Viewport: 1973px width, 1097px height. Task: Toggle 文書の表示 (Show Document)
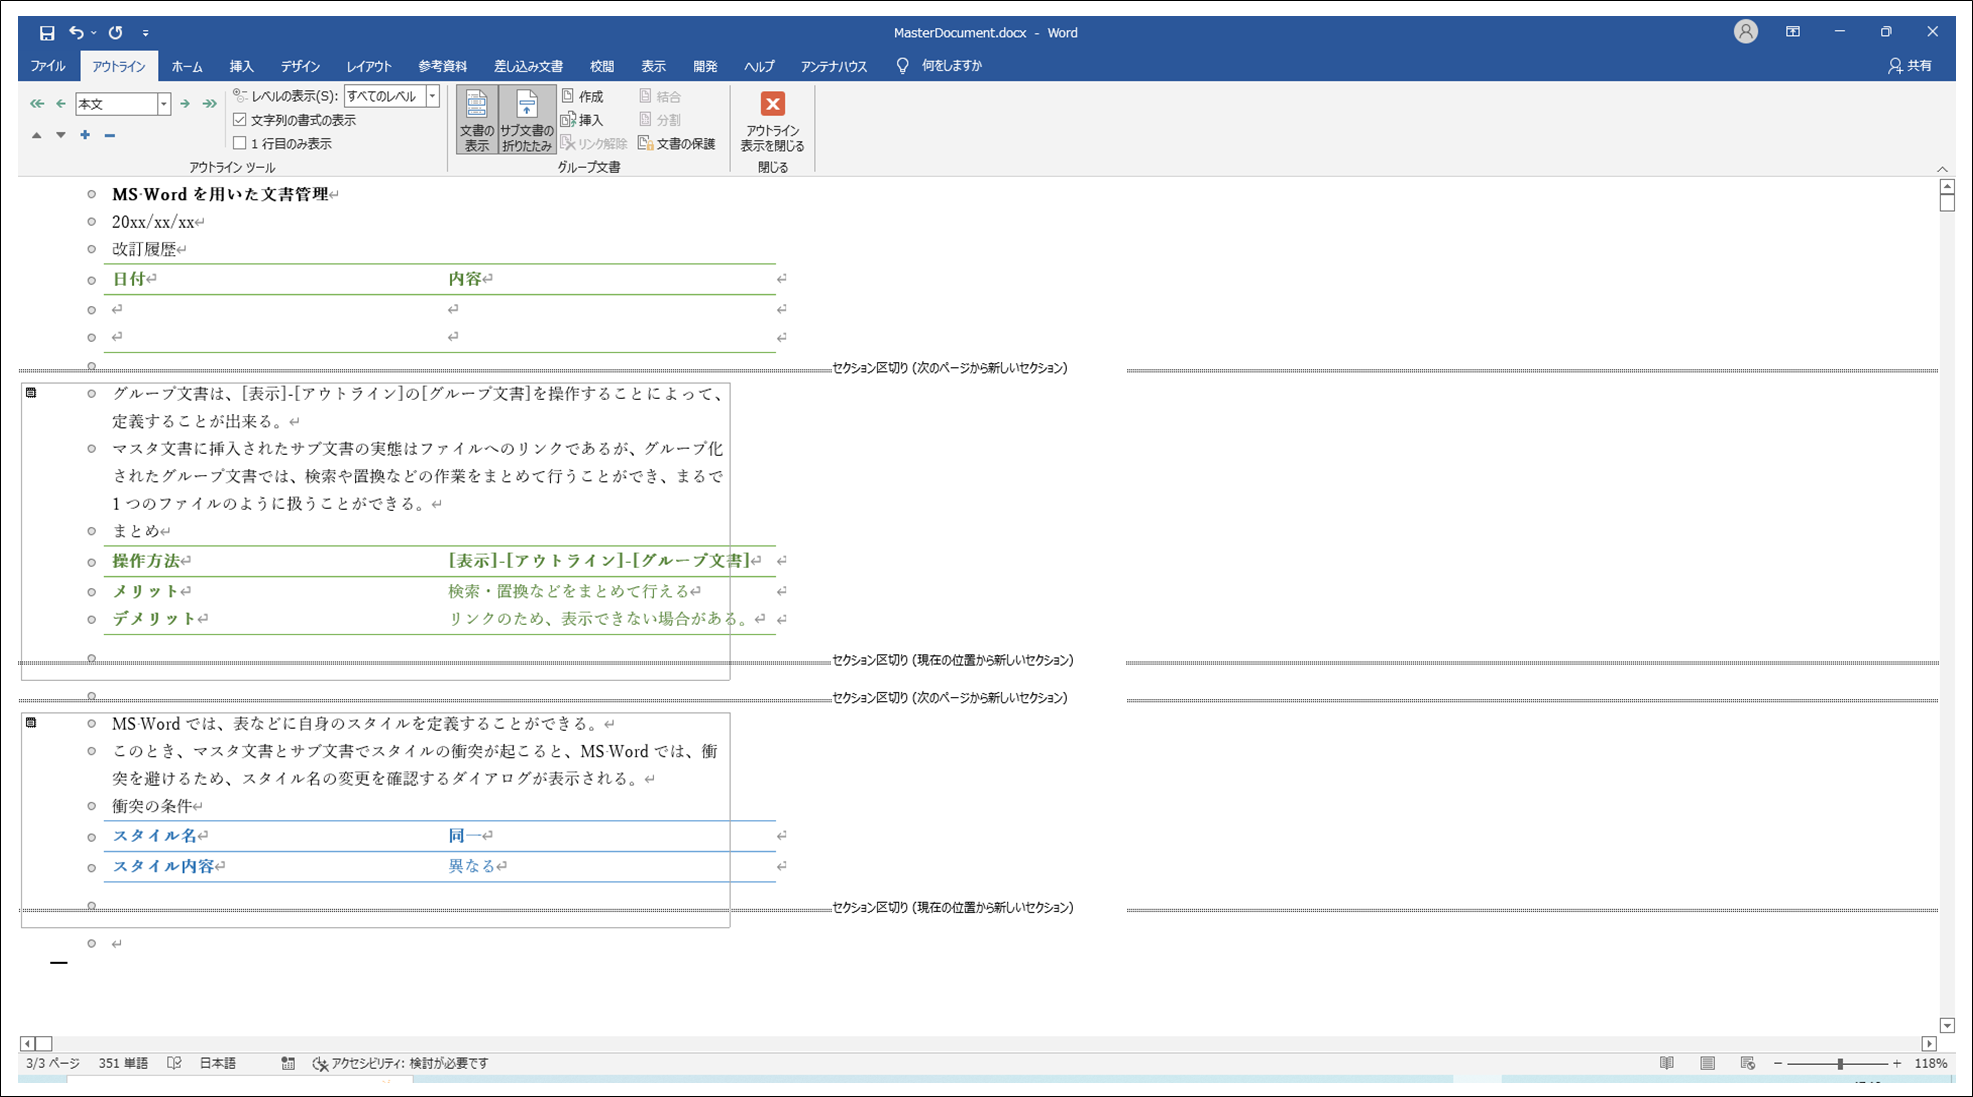pos(477,120)
